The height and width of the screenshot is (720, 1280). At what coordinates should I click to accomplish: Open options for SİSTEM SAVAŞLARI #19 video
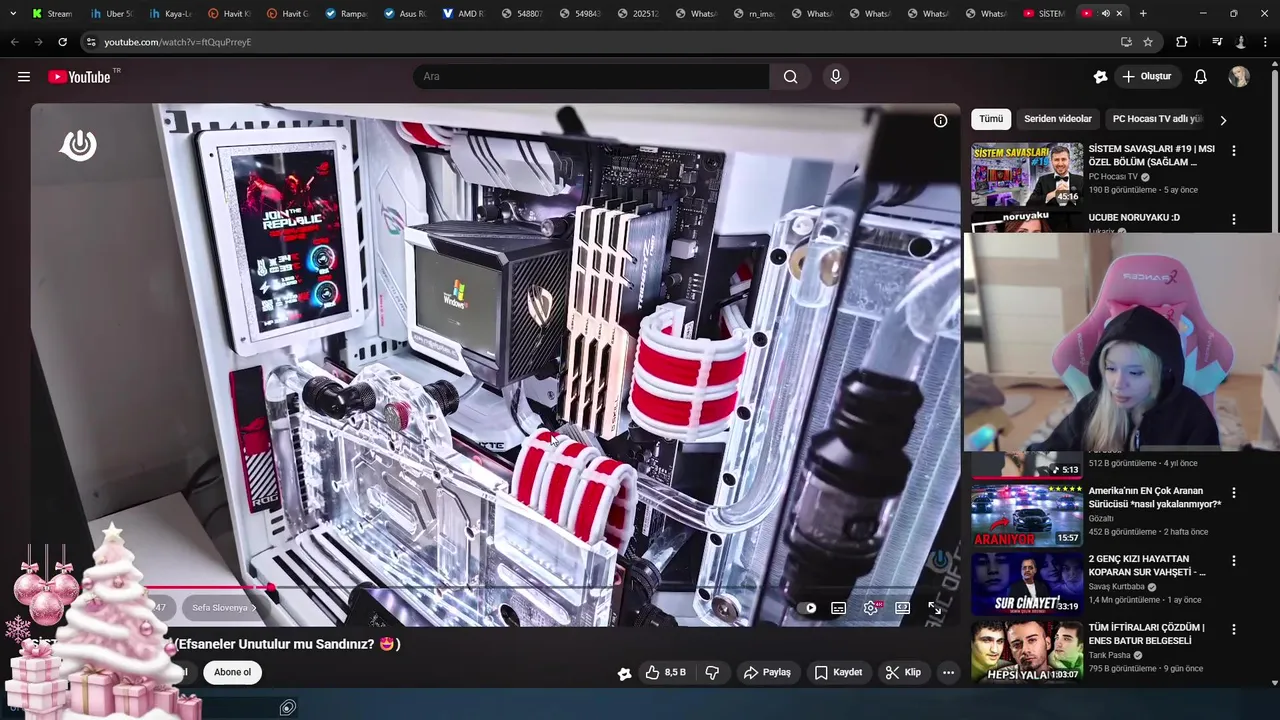click(x=1233, y=151)
